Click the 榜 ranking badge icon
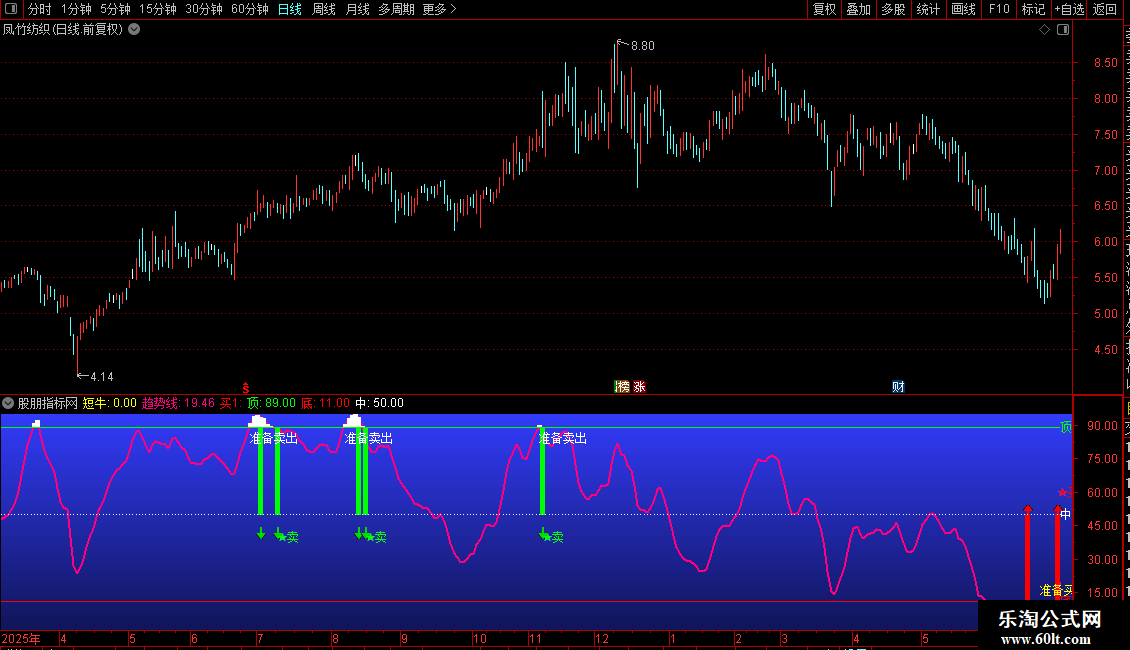 (x=622, y=387)
